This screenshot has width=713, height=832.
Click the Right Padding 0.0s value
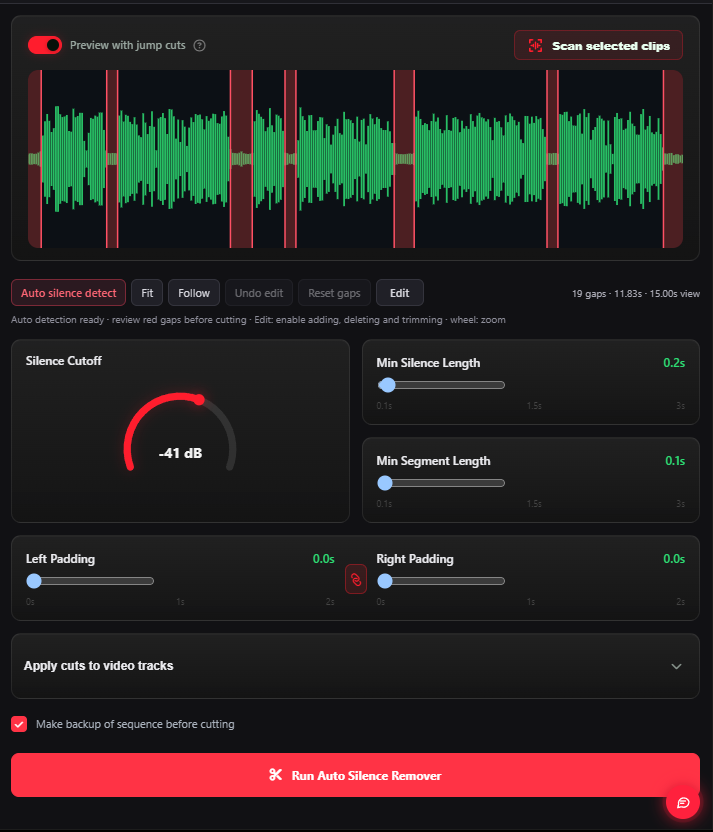[674, 559]
